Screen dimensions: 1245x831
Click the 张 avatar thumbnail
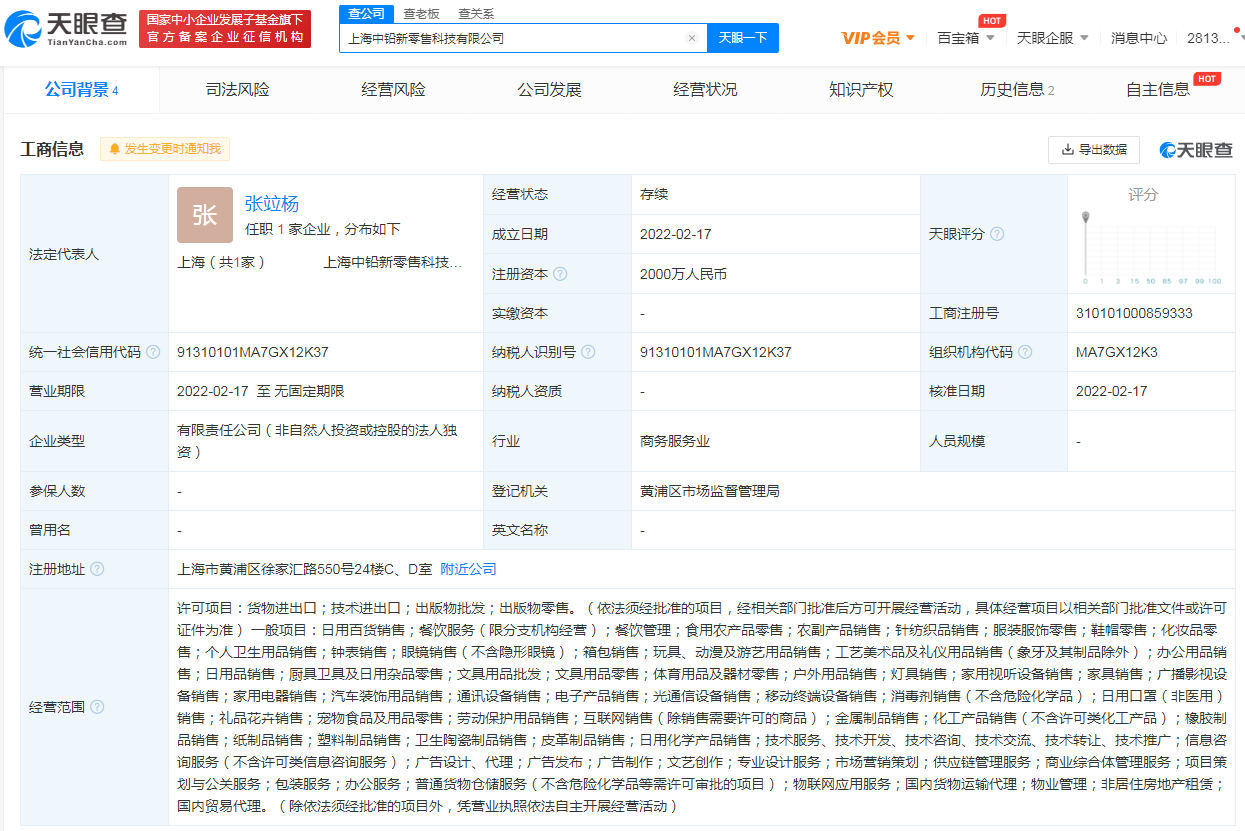[204, 214]
